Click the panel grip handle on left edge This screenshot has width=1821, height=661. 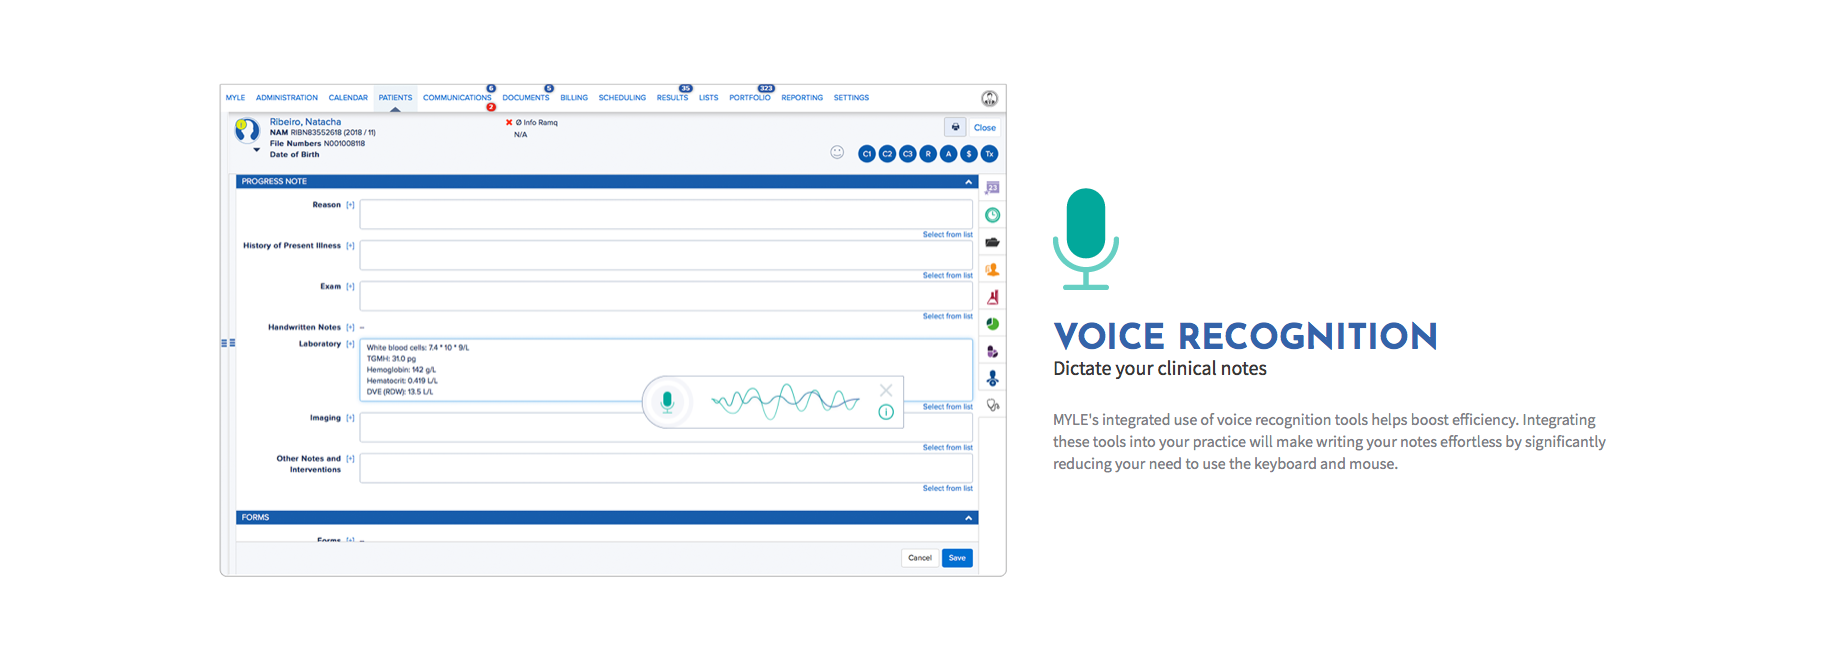tap(228, 343)
